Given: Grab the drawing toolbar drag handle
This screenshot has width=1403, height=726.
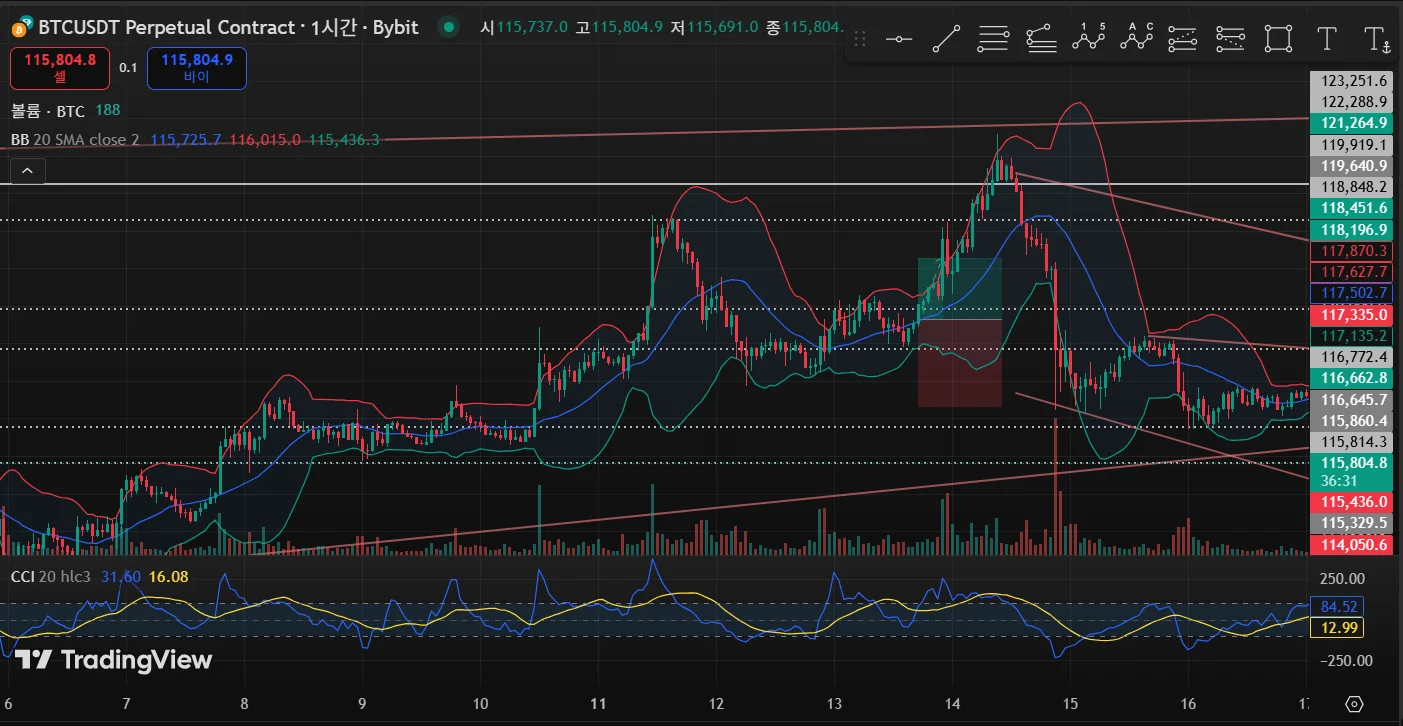Looking at the screenshot, I should coord(859,40).
